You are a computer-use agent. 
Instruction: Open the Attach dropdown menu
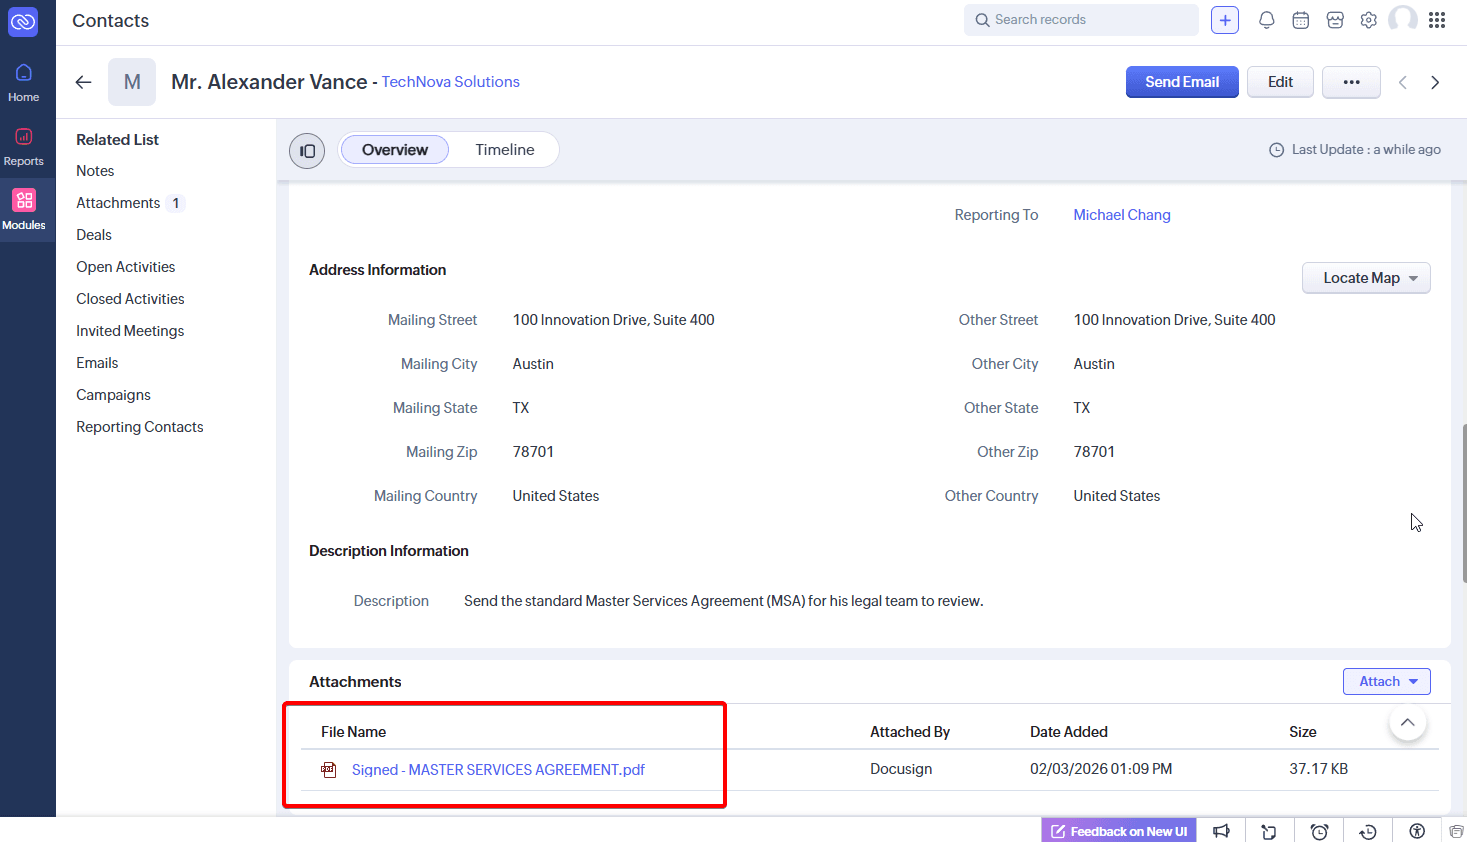tap(1386, 681)
